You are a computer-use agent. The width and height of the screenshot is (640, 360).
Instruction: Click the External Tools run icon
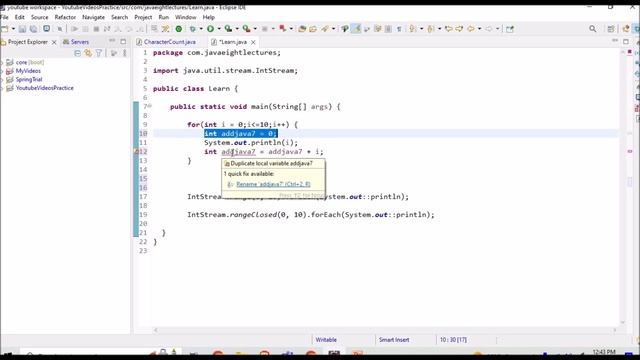247,29
